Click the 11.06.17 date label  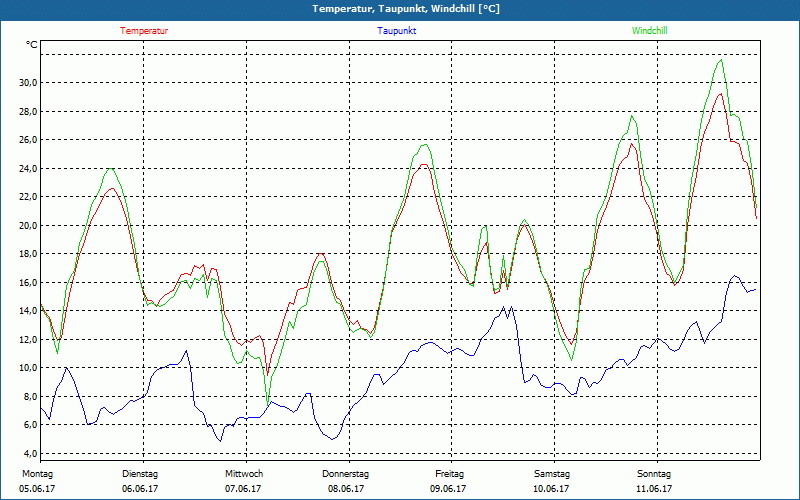coord(654,489)
